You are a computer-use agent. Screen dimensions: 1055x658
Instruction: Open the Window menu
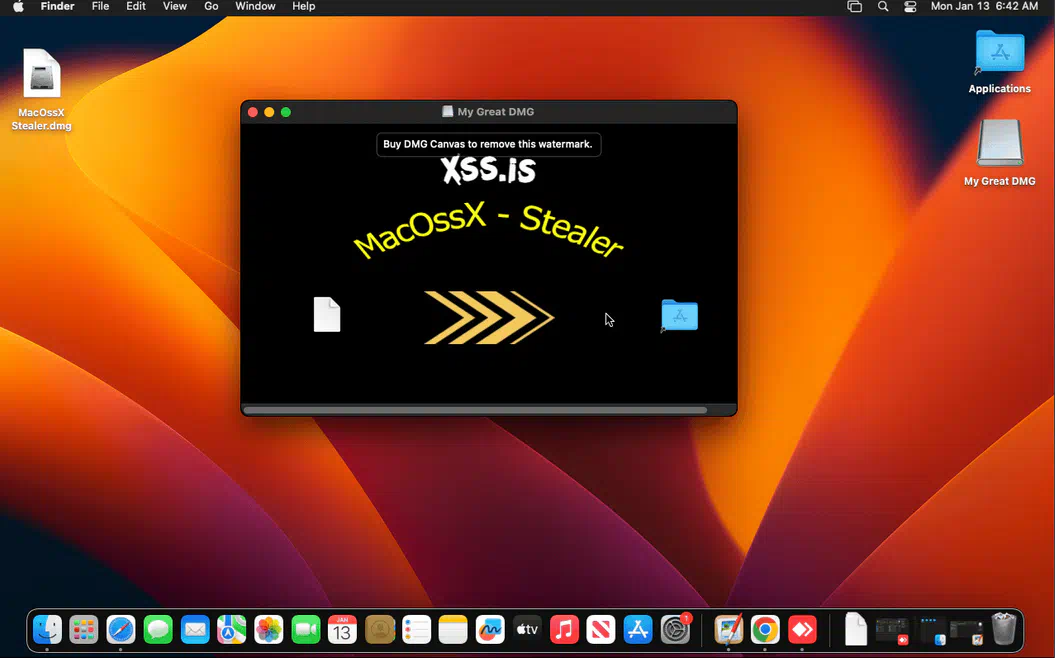[x=255, y=6]
